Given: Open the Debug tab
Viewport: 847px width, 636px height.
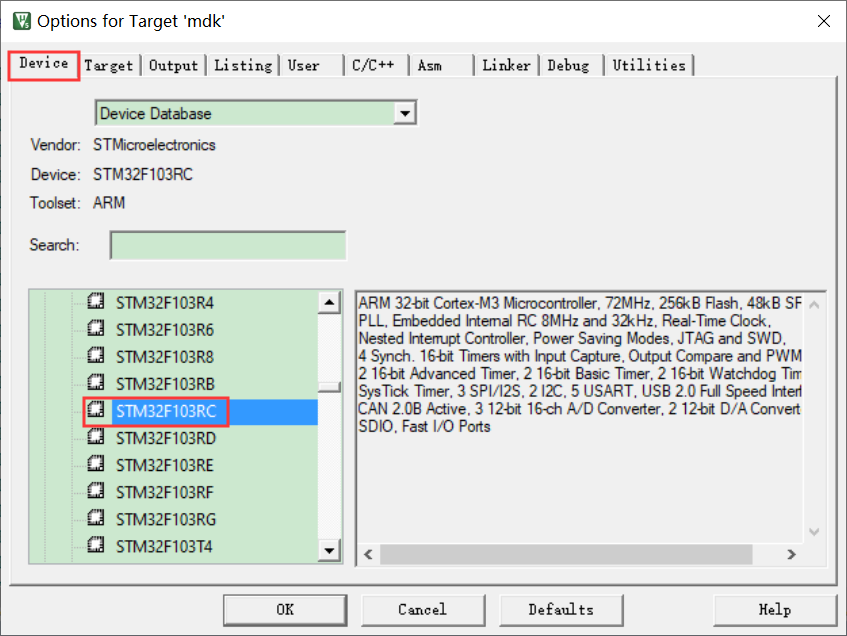Looking at the screenshot, I should pos(568,65).
